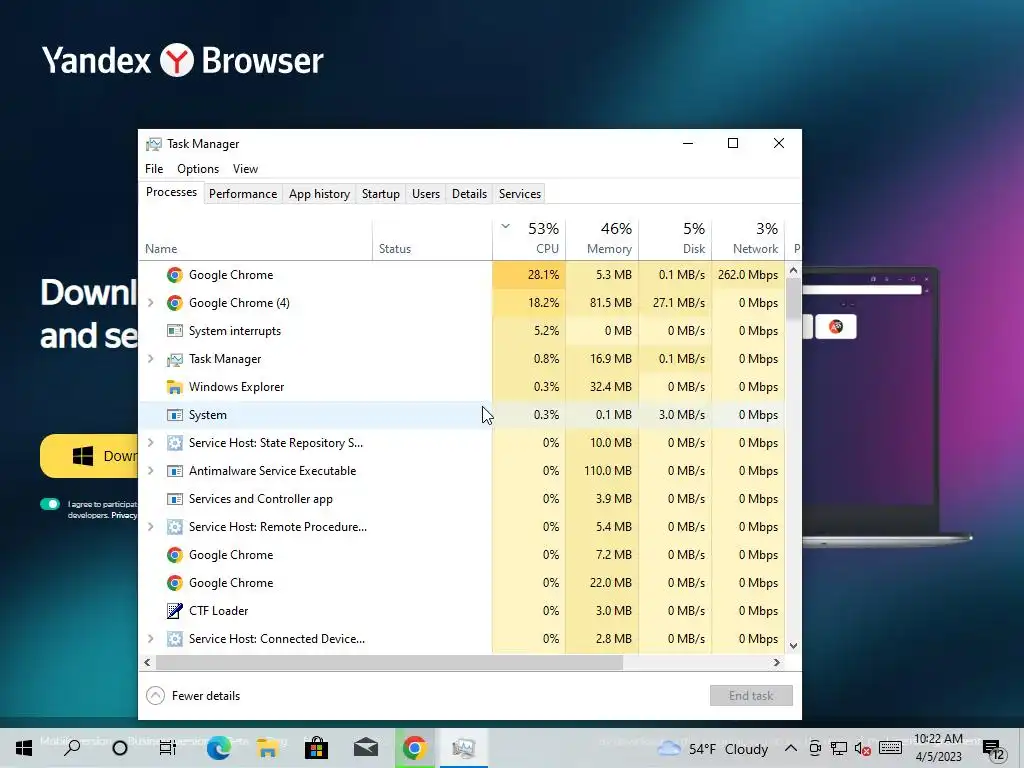Switch to the Startup tab

(x=381, y=194)
